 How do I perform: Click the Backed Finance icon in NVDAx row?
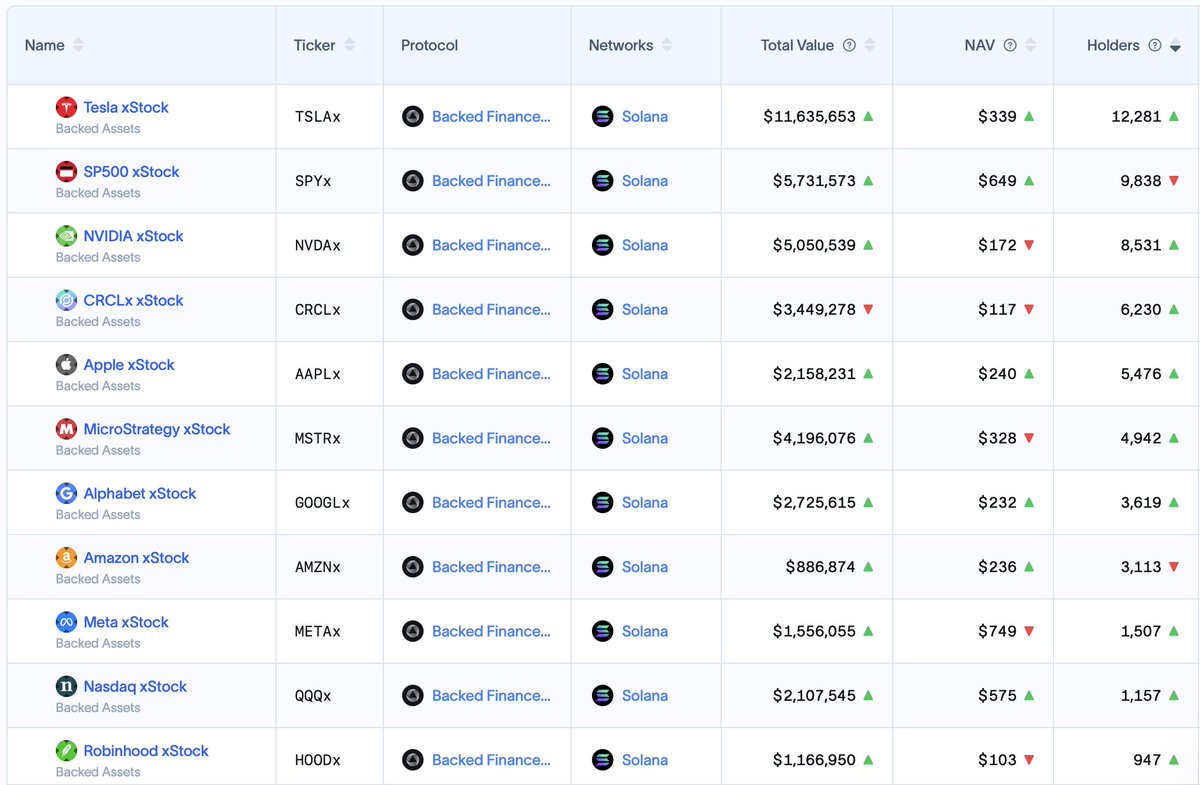click(x=413, y=245)
